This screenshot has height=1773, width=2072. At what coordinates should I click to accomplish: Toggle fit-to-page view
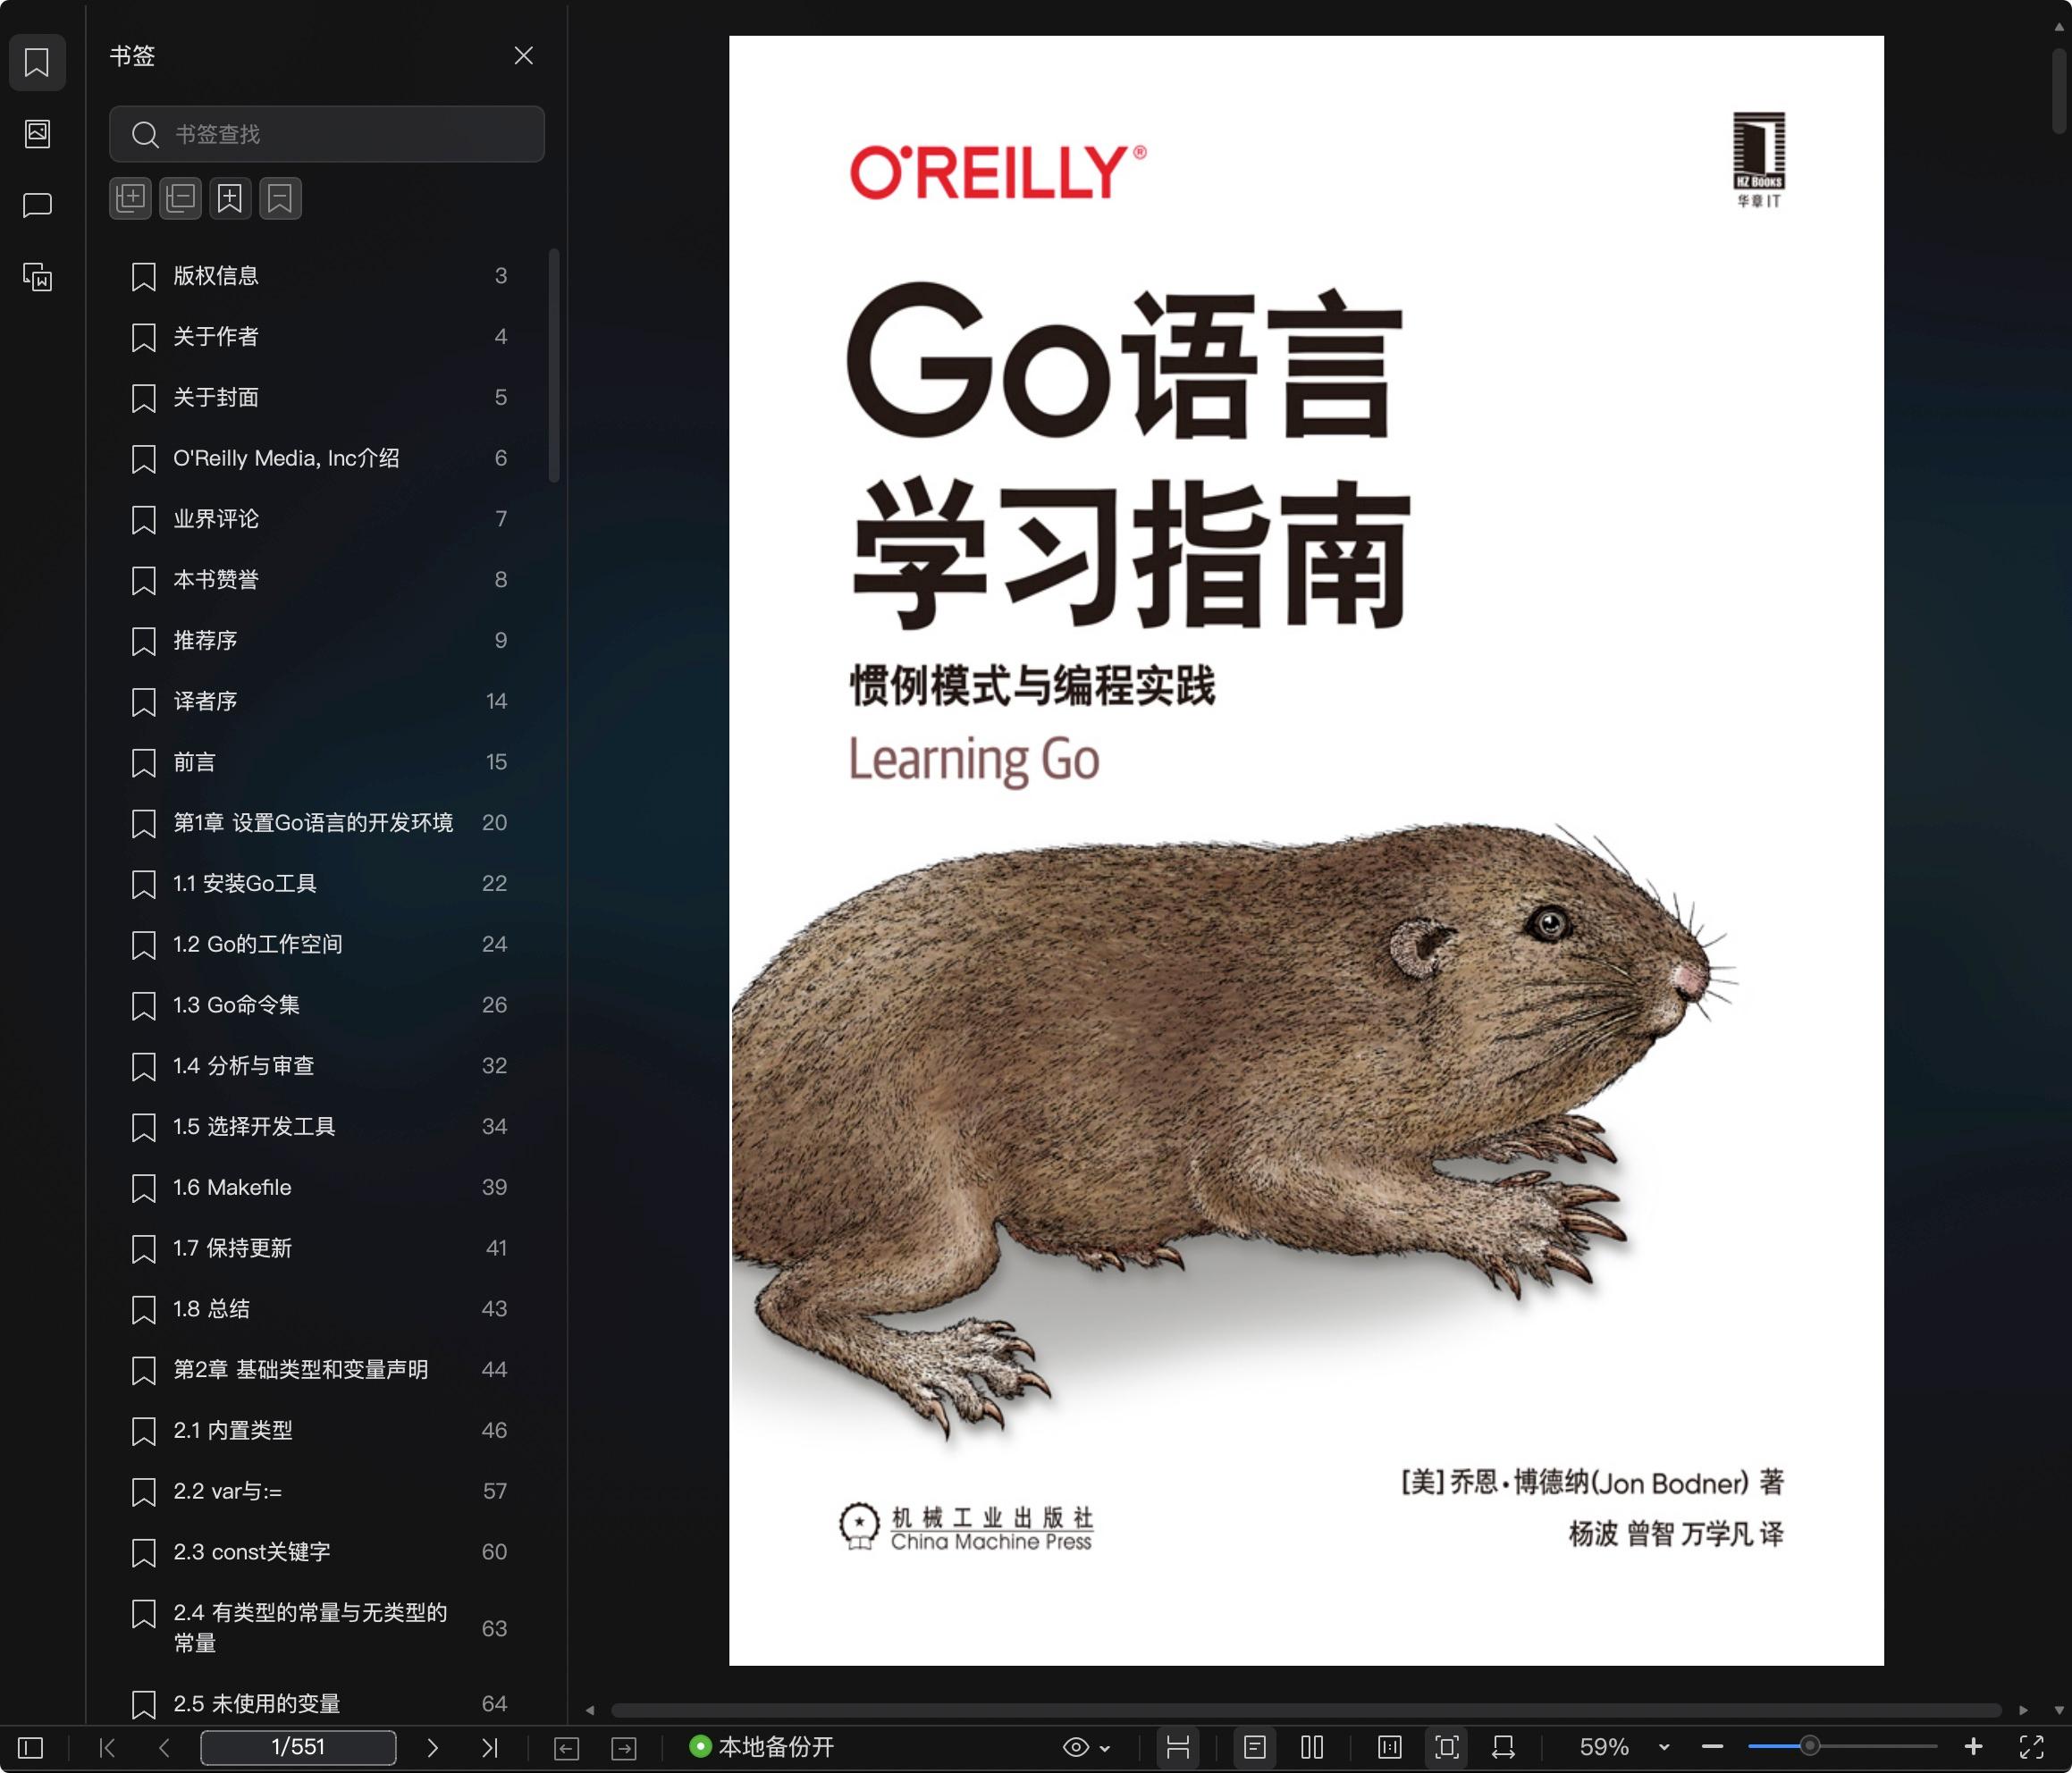1447,1747
